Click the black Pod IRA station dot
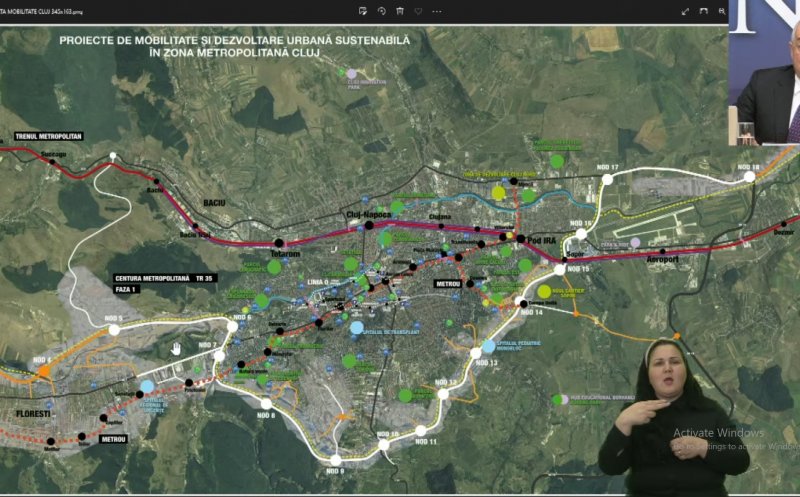800x497 pixels. (x=520, y=239)
